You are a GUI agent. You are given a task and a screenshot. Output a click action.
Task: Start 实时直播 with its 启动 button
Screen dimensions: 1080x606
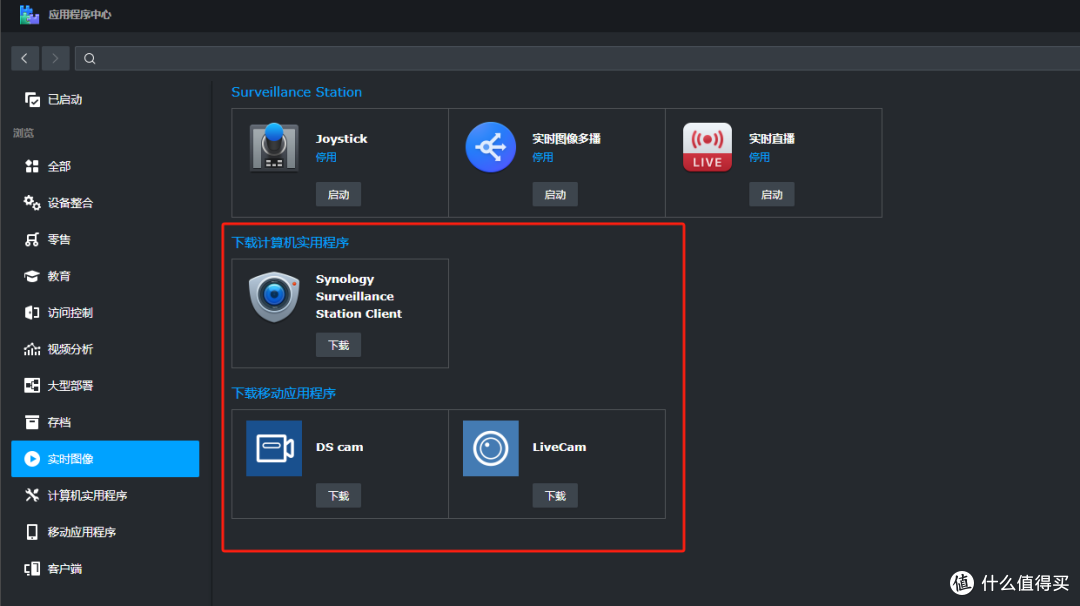point(771,194)
